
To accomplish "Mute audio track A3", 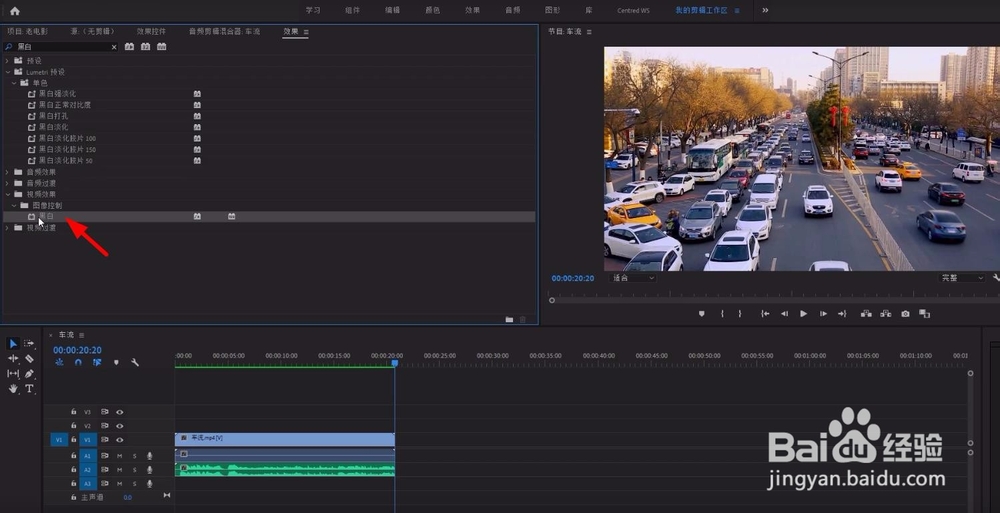I will pos(119,484).
